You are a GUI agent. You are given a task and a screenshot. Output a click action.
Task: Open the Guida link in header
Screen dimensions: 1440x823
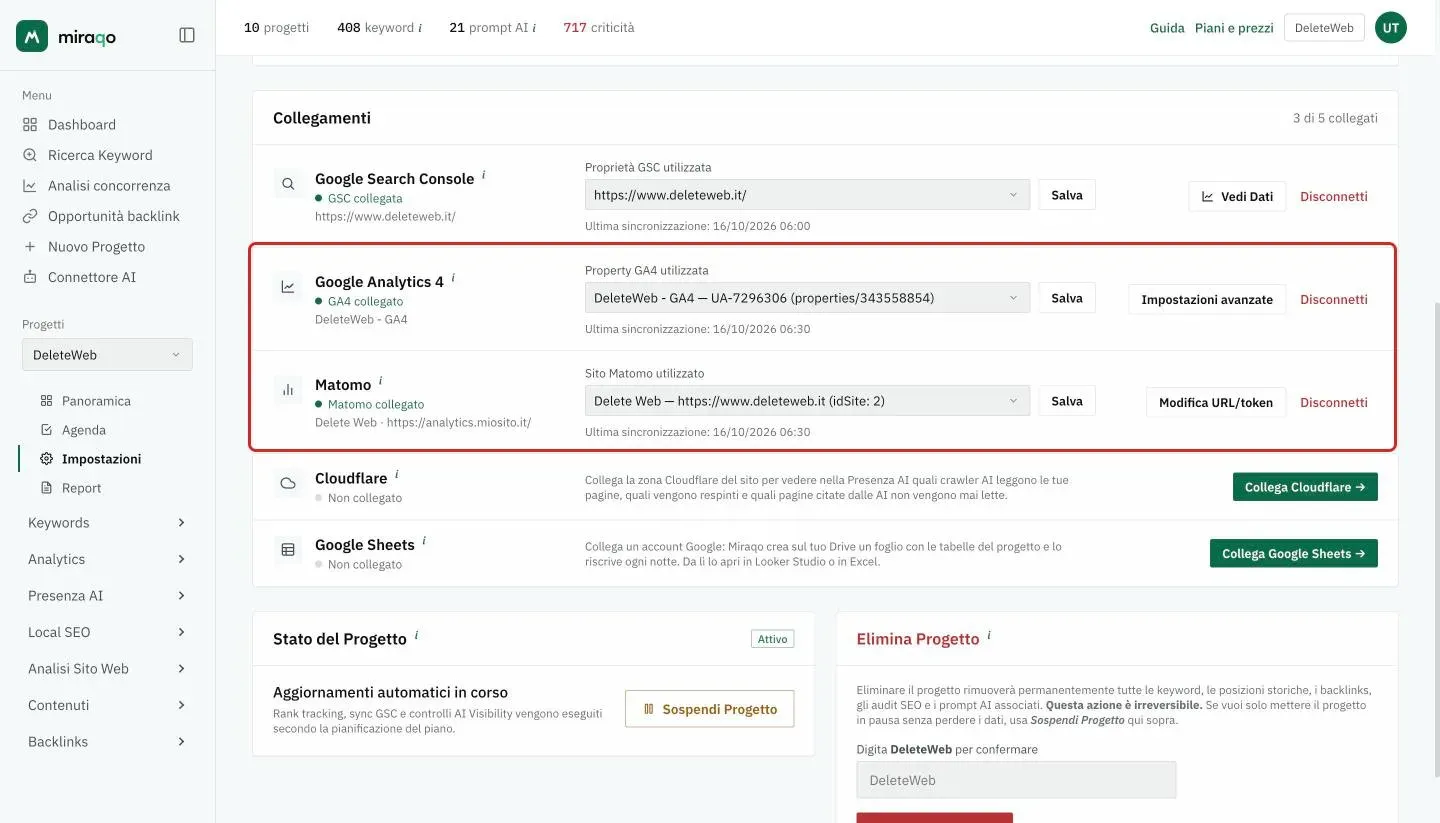point(1167,28)
